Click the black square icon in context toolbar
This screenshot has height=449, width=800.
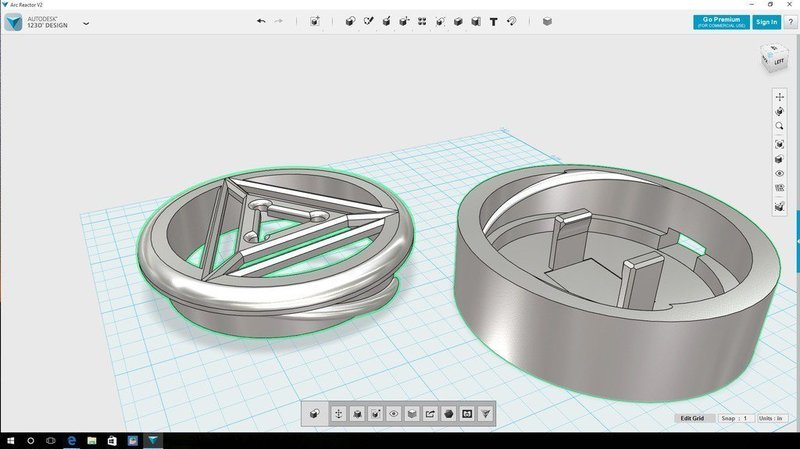[467, 414]
